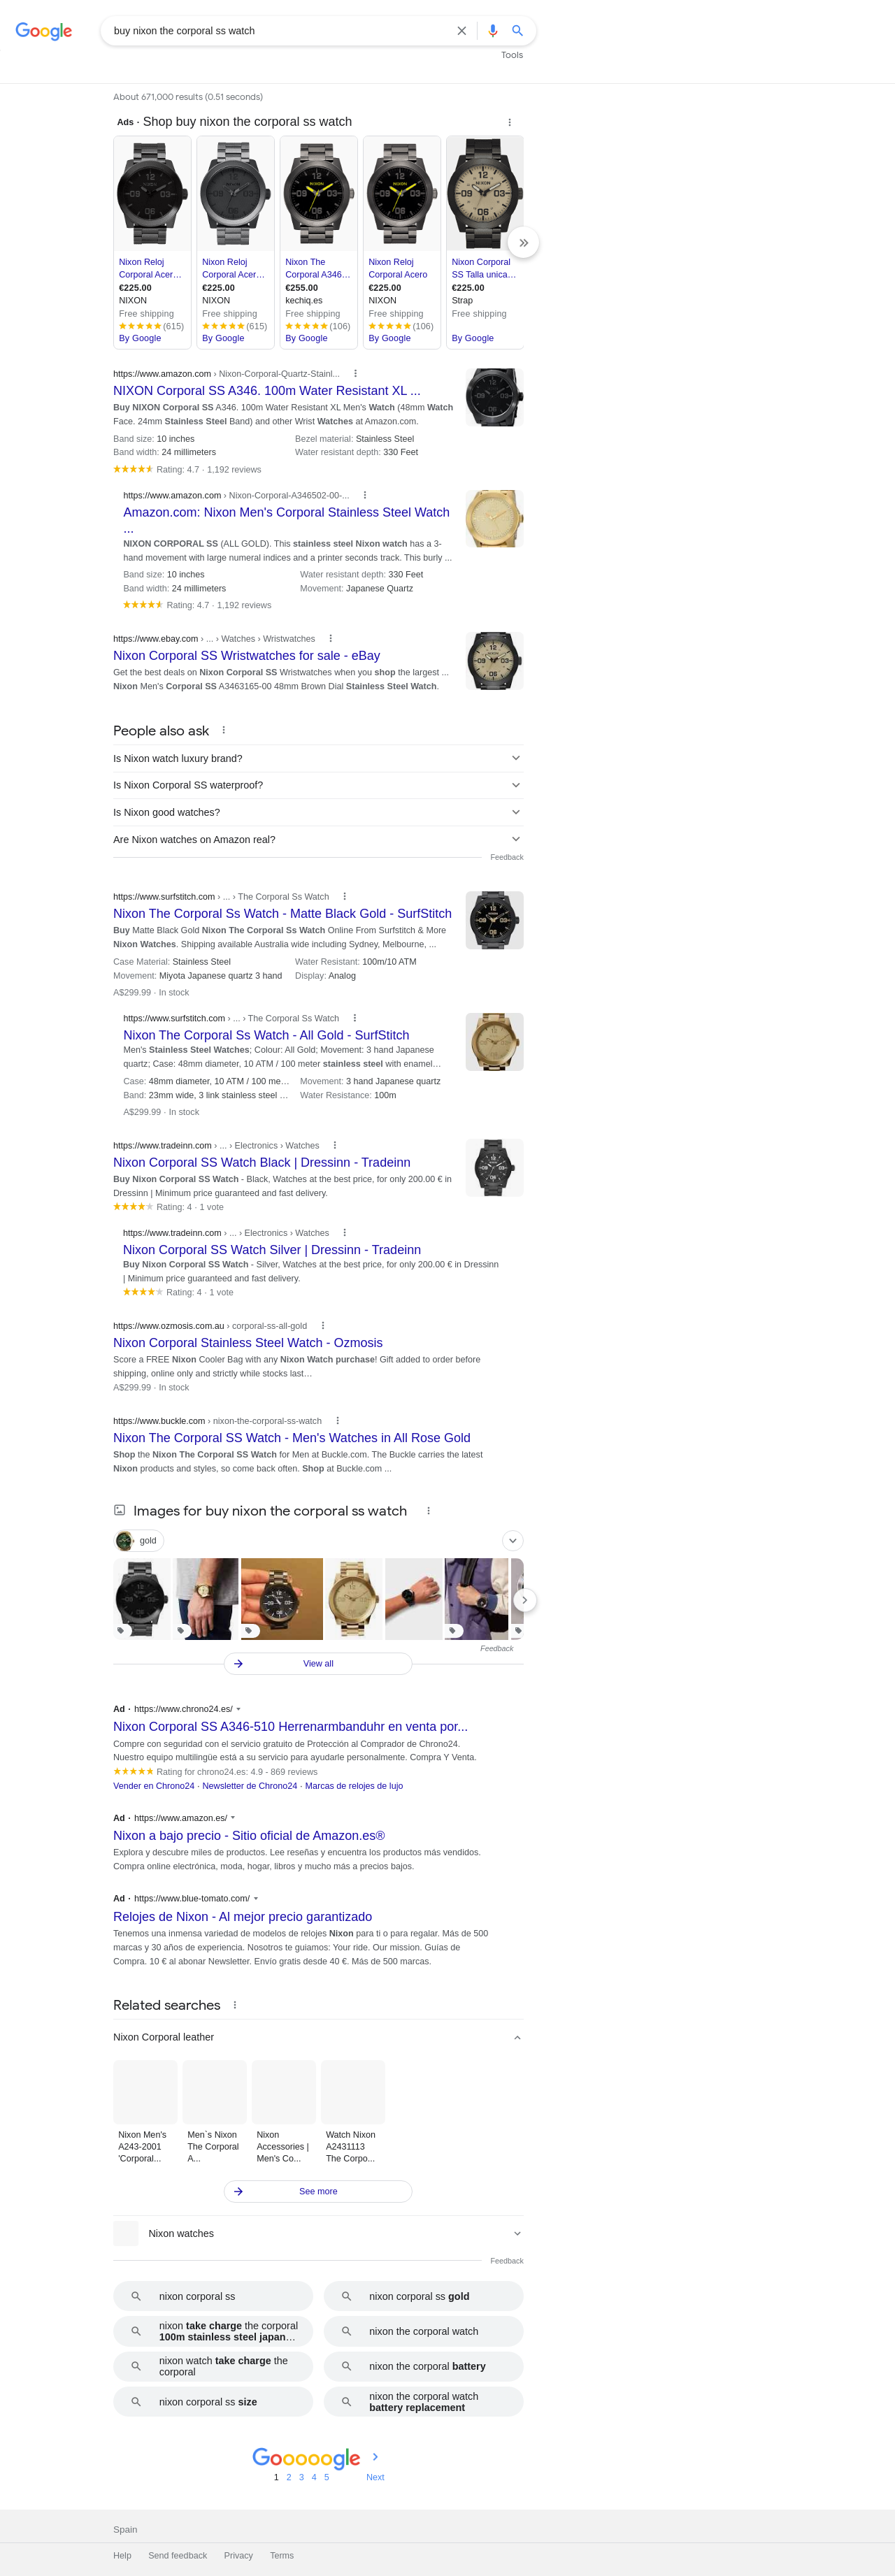Viewport: 895px width, 2576px height.
Task: Click View all images button
Action: pyautogui.click(x=318, y=1663)
